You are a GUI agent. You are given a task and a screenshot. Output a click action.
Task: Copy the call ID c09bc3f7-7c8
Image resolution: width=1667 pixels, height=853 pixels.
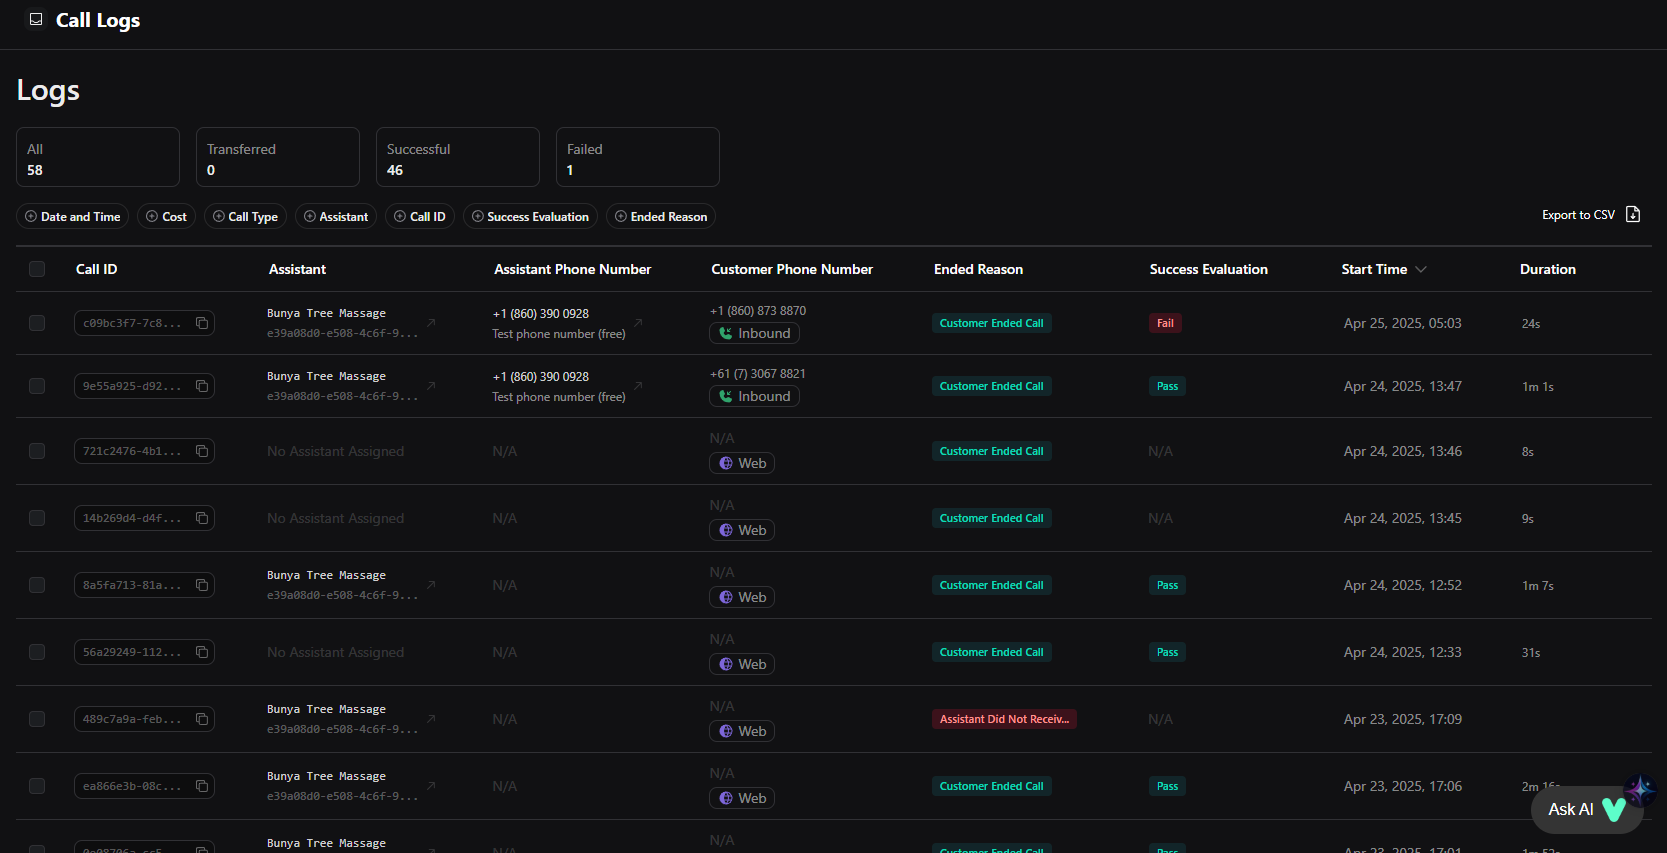click(x=202, y=323)
